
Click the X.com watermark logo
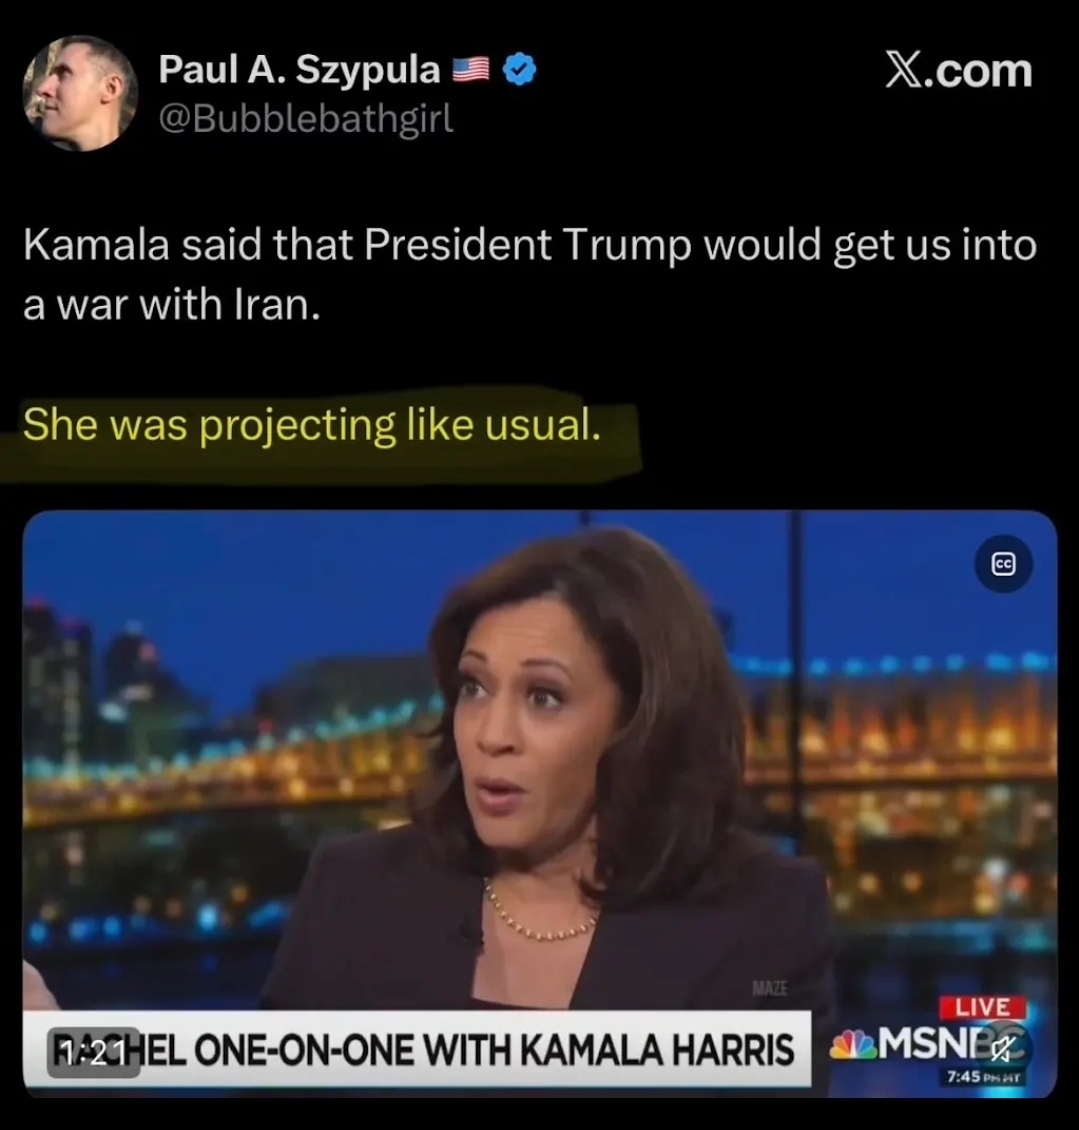(959, 71)
